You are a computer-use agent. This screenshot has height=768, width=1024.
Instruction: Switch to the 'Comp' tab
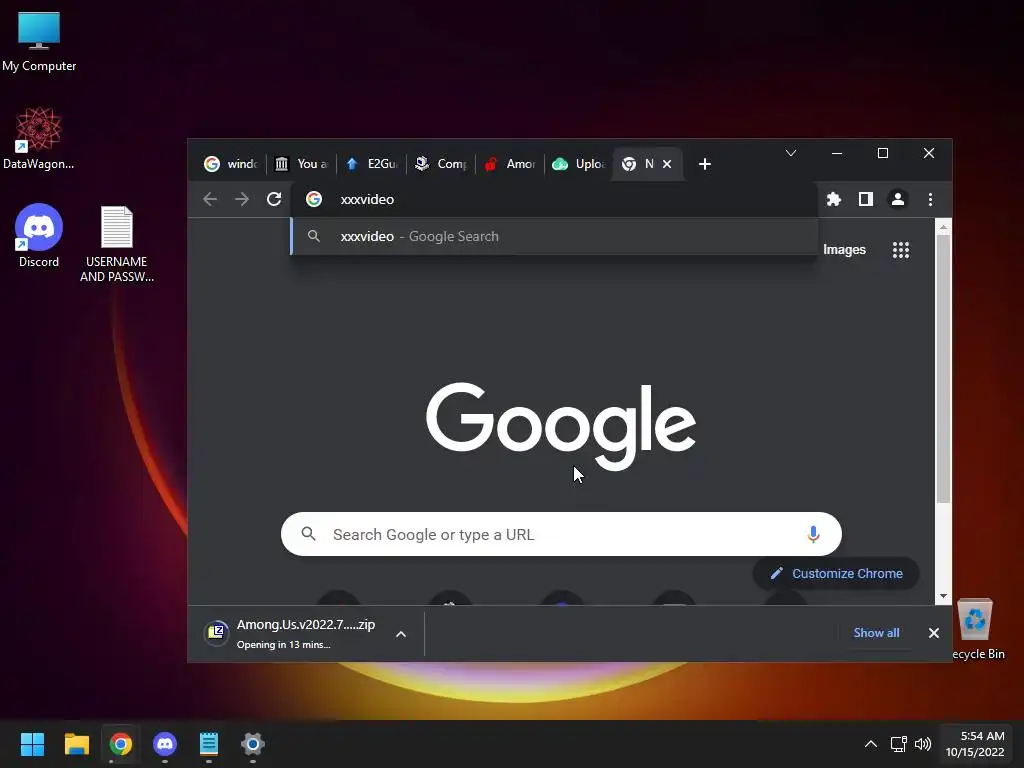441,164
